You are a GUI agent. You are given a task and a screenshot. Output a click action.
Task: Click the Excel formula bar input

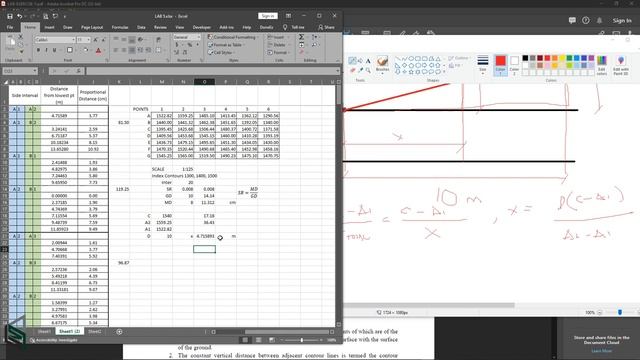point(211,71)
